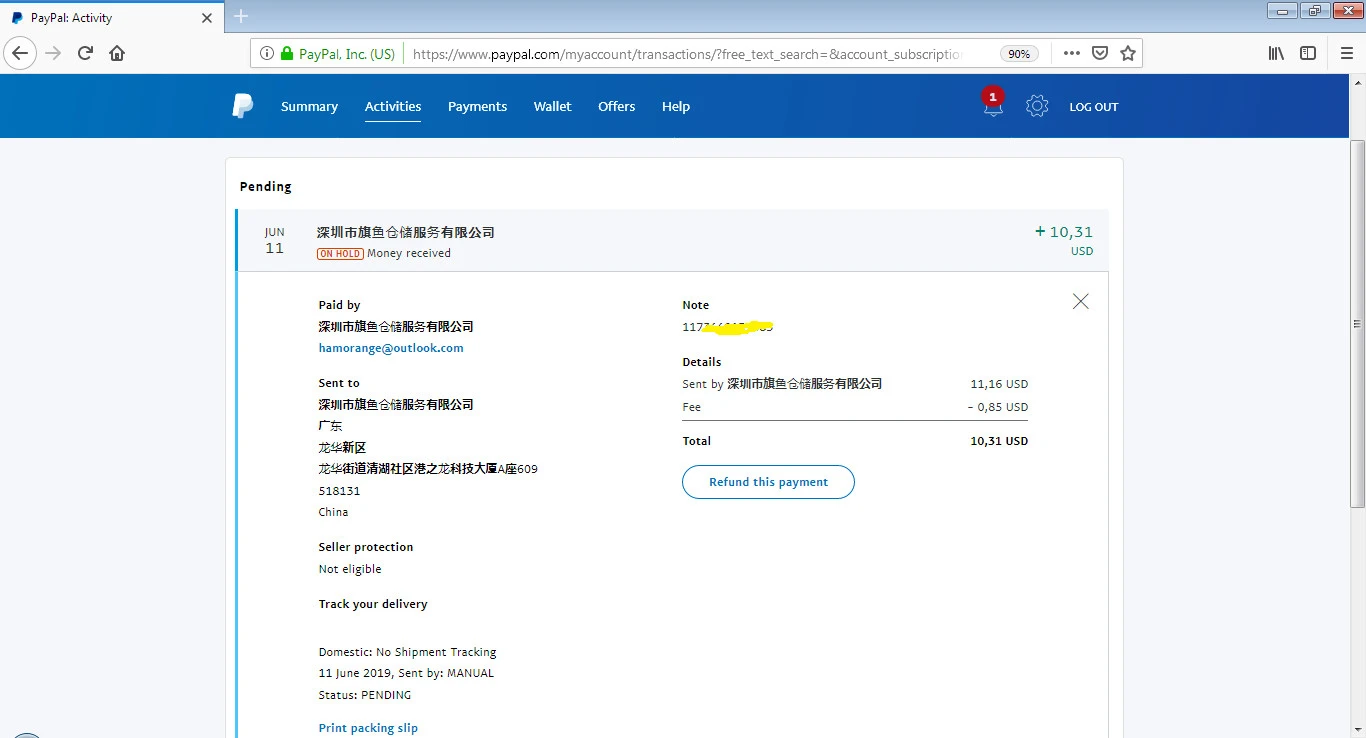The height and width of the screenshot is (738, 1366).
Task: Open a new browser tab
Action: point(241,16)
